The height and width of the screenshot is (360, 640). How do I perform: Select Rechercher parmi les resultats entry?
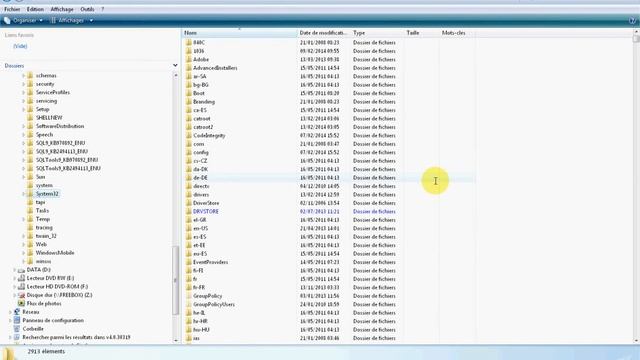coord(76,337)
